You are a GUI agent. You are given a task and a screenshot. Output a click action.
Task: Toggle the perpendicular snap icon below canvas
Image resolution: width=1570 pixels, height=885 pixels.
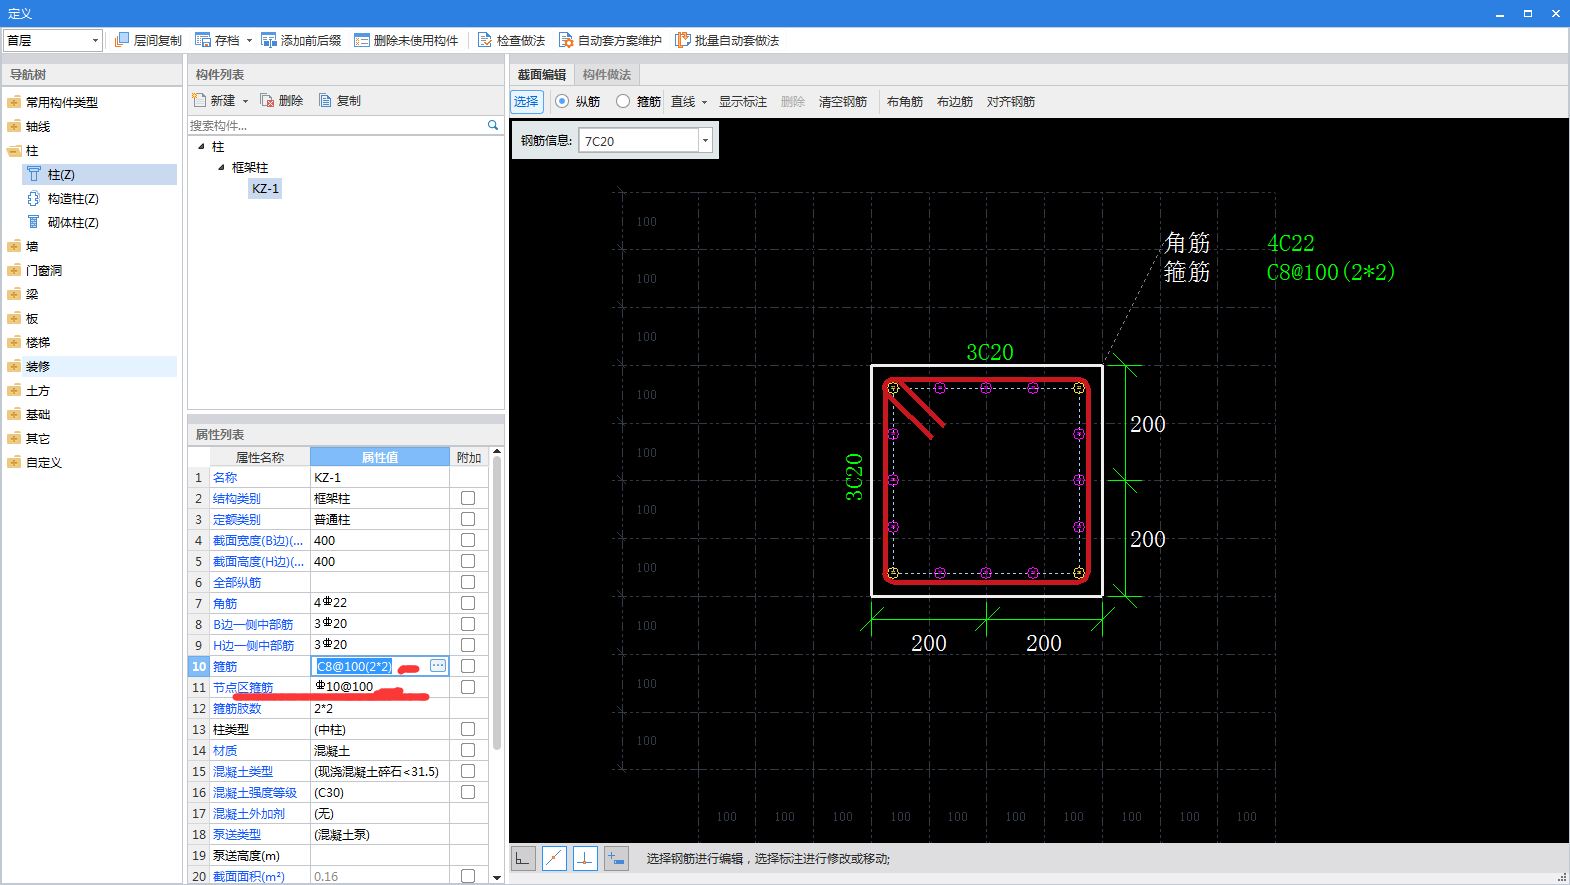coord(585,858)
